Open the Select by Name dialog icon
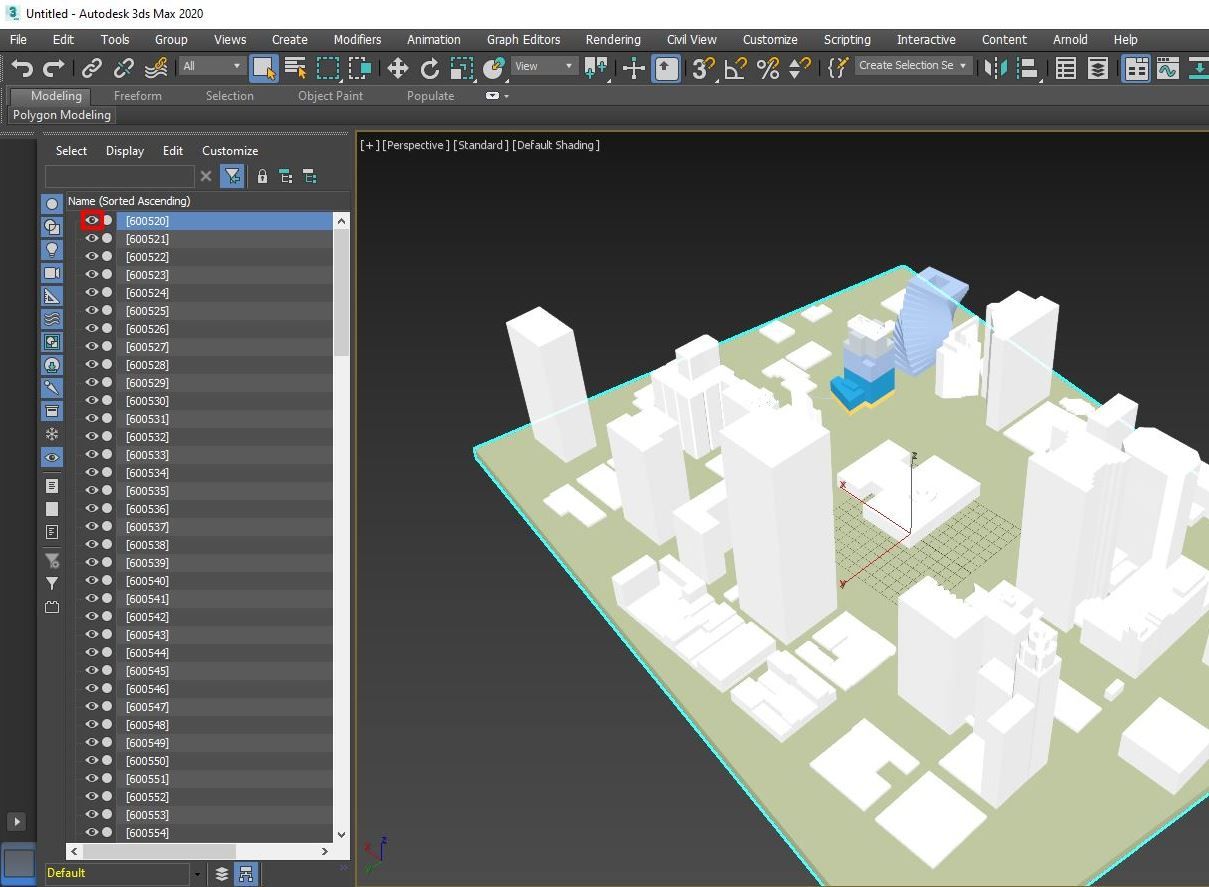This screenshot has height=887, width=1209. pos(296,67)
